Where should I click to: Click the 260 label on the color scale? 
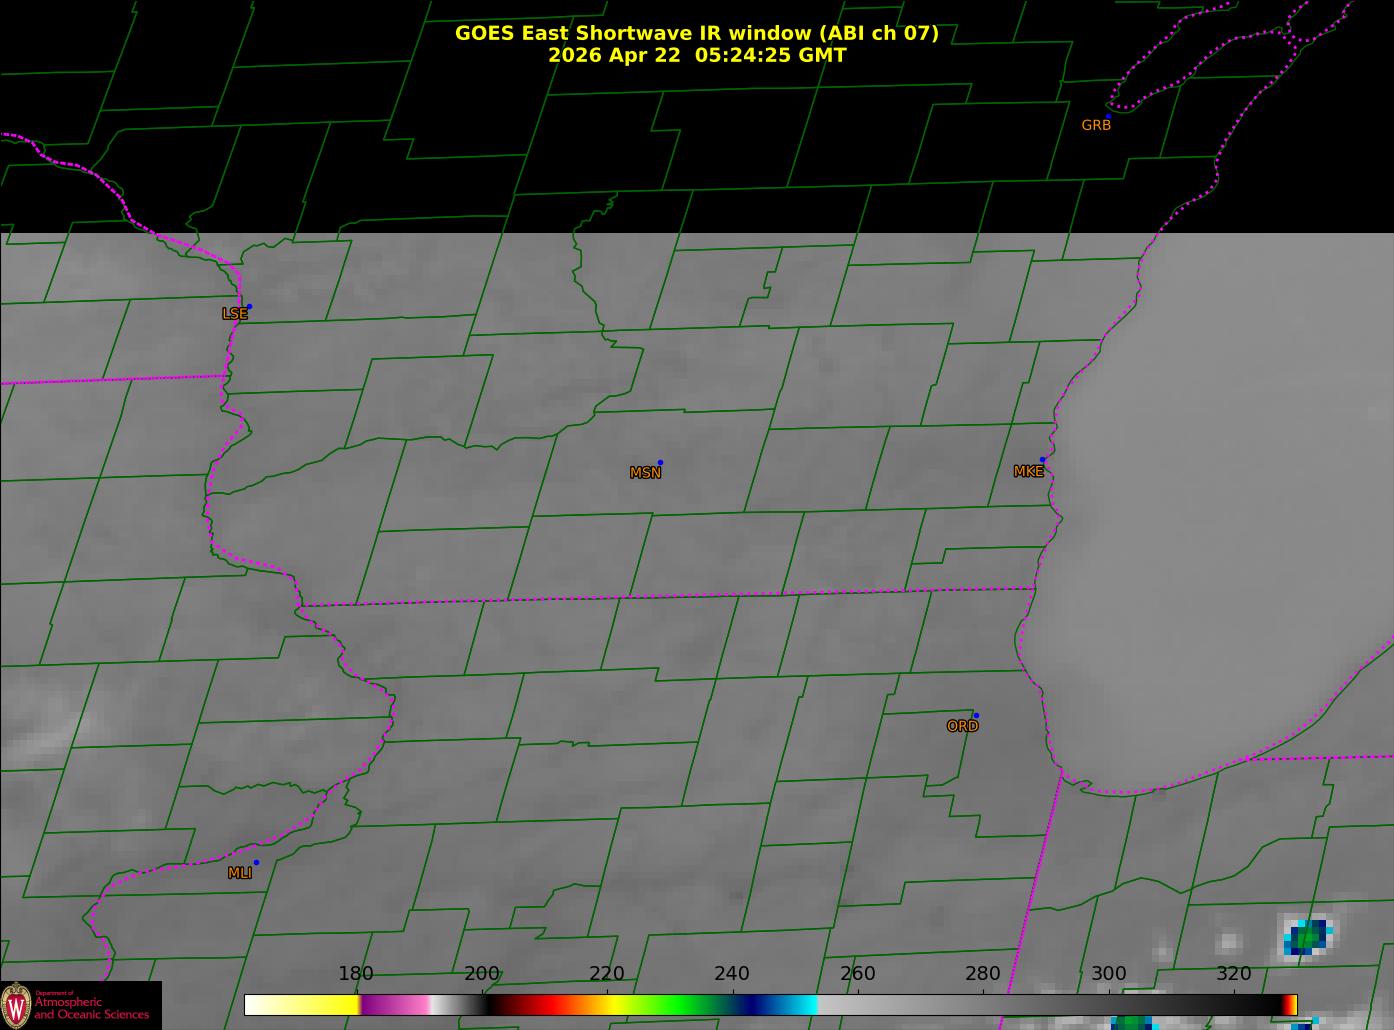point(857,973)
